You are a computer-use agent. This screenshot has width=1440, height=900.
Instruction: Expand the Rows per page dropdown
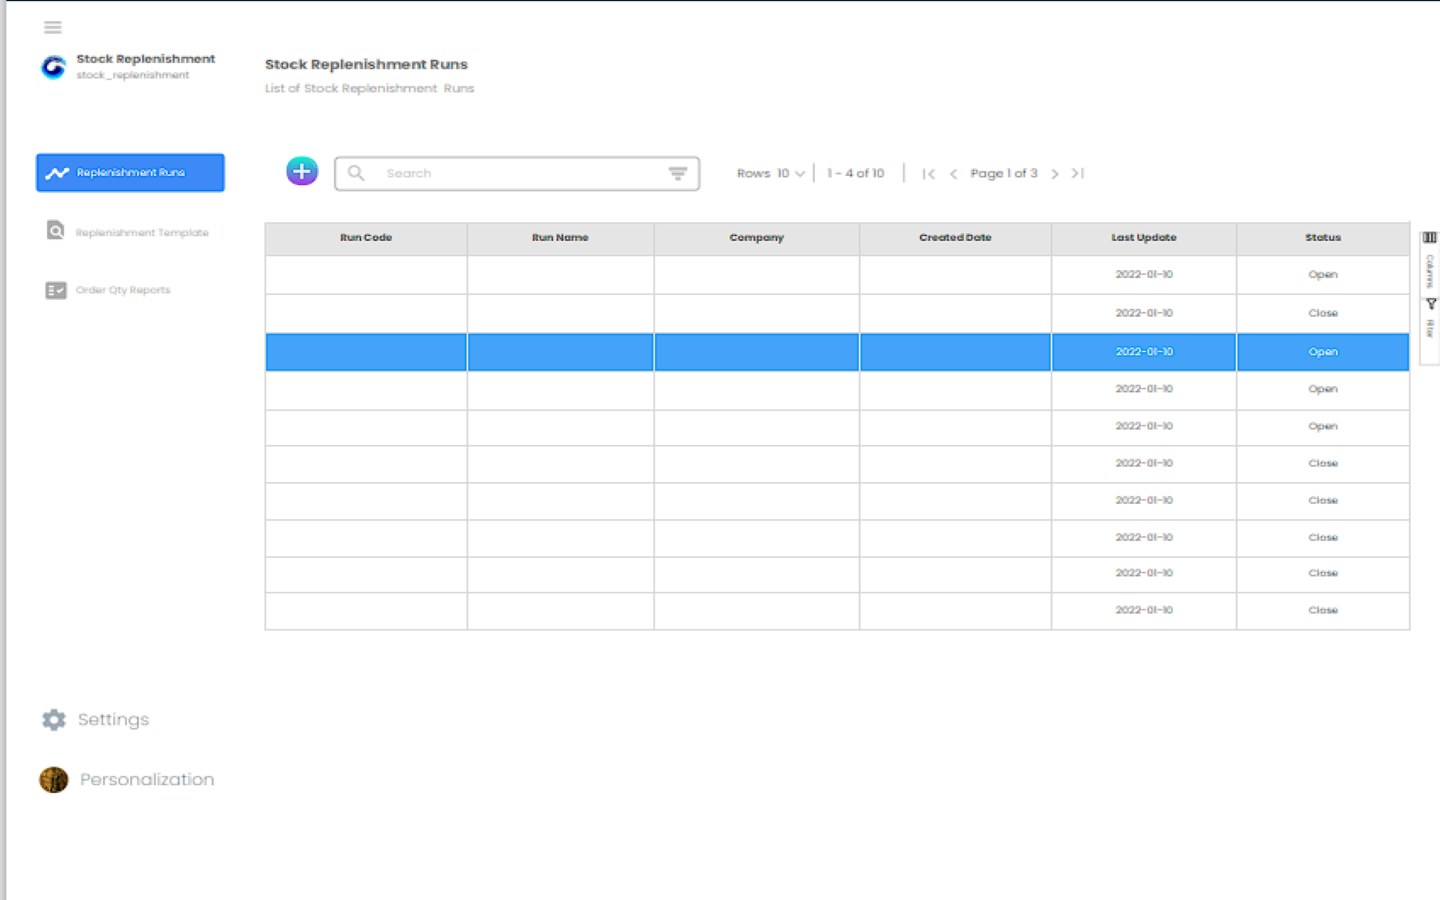pyautogui.click(x=790, y=173)
